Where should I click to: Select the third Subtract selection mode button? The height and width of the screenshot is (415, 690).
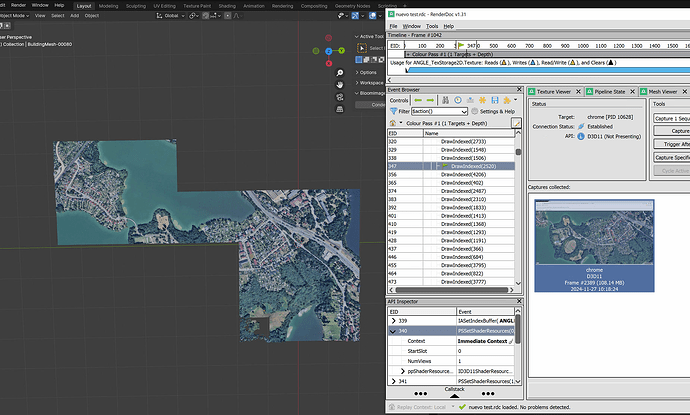point(374,59)
